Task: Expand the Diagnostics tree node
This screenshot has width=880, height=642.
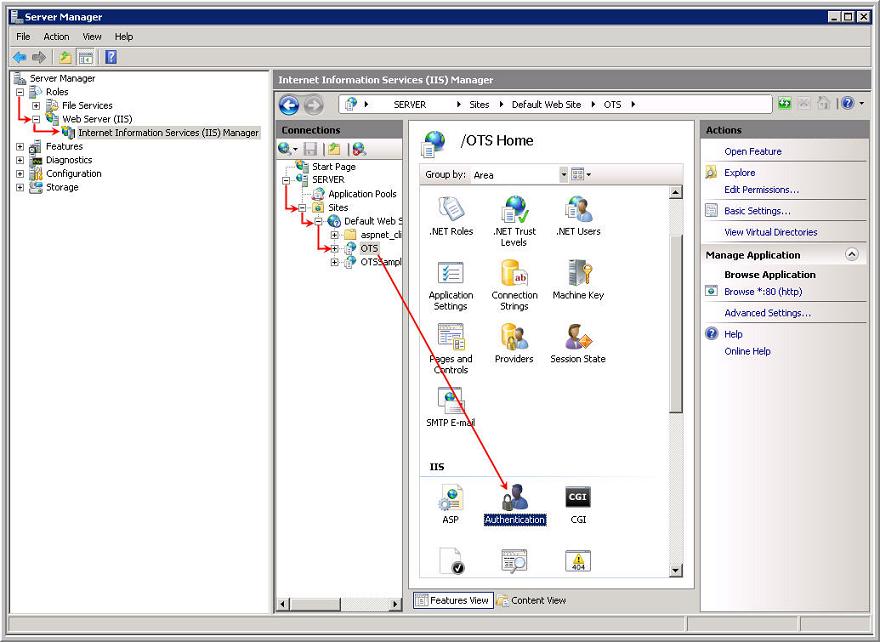Action: click(x=20, y=160)
